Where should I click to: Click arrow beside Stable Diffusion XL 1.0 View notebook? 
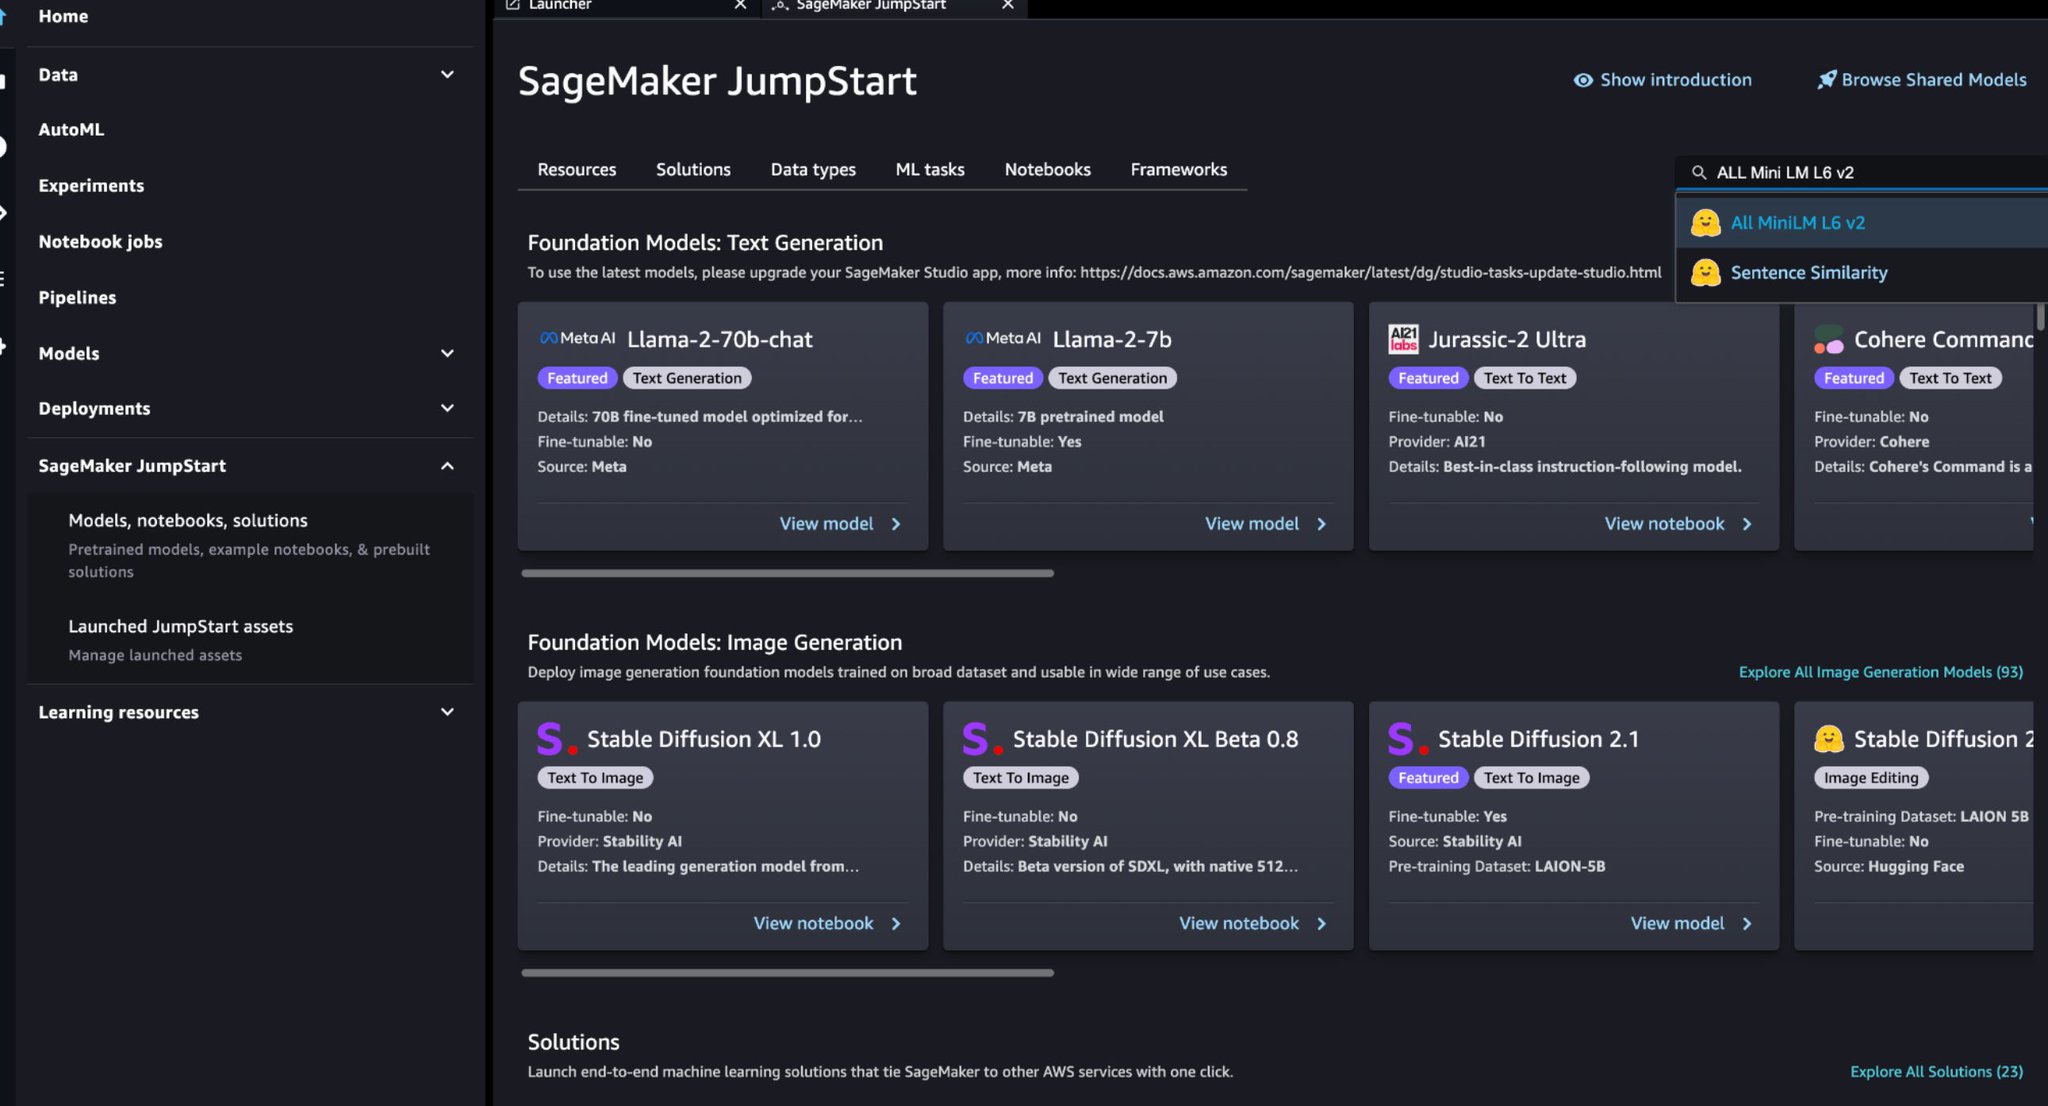click(896, 924)
